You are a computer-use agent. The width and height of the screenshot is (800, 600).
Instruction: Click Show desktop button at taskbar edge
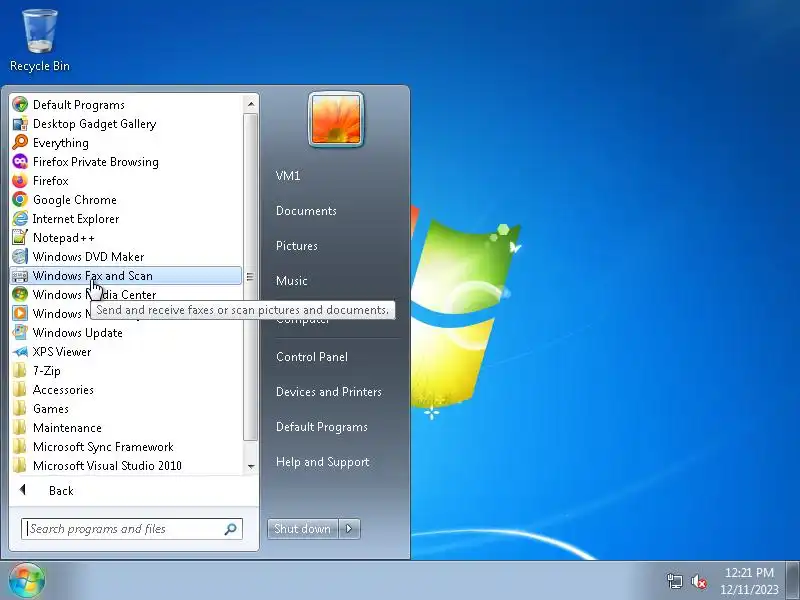[794, 581]
